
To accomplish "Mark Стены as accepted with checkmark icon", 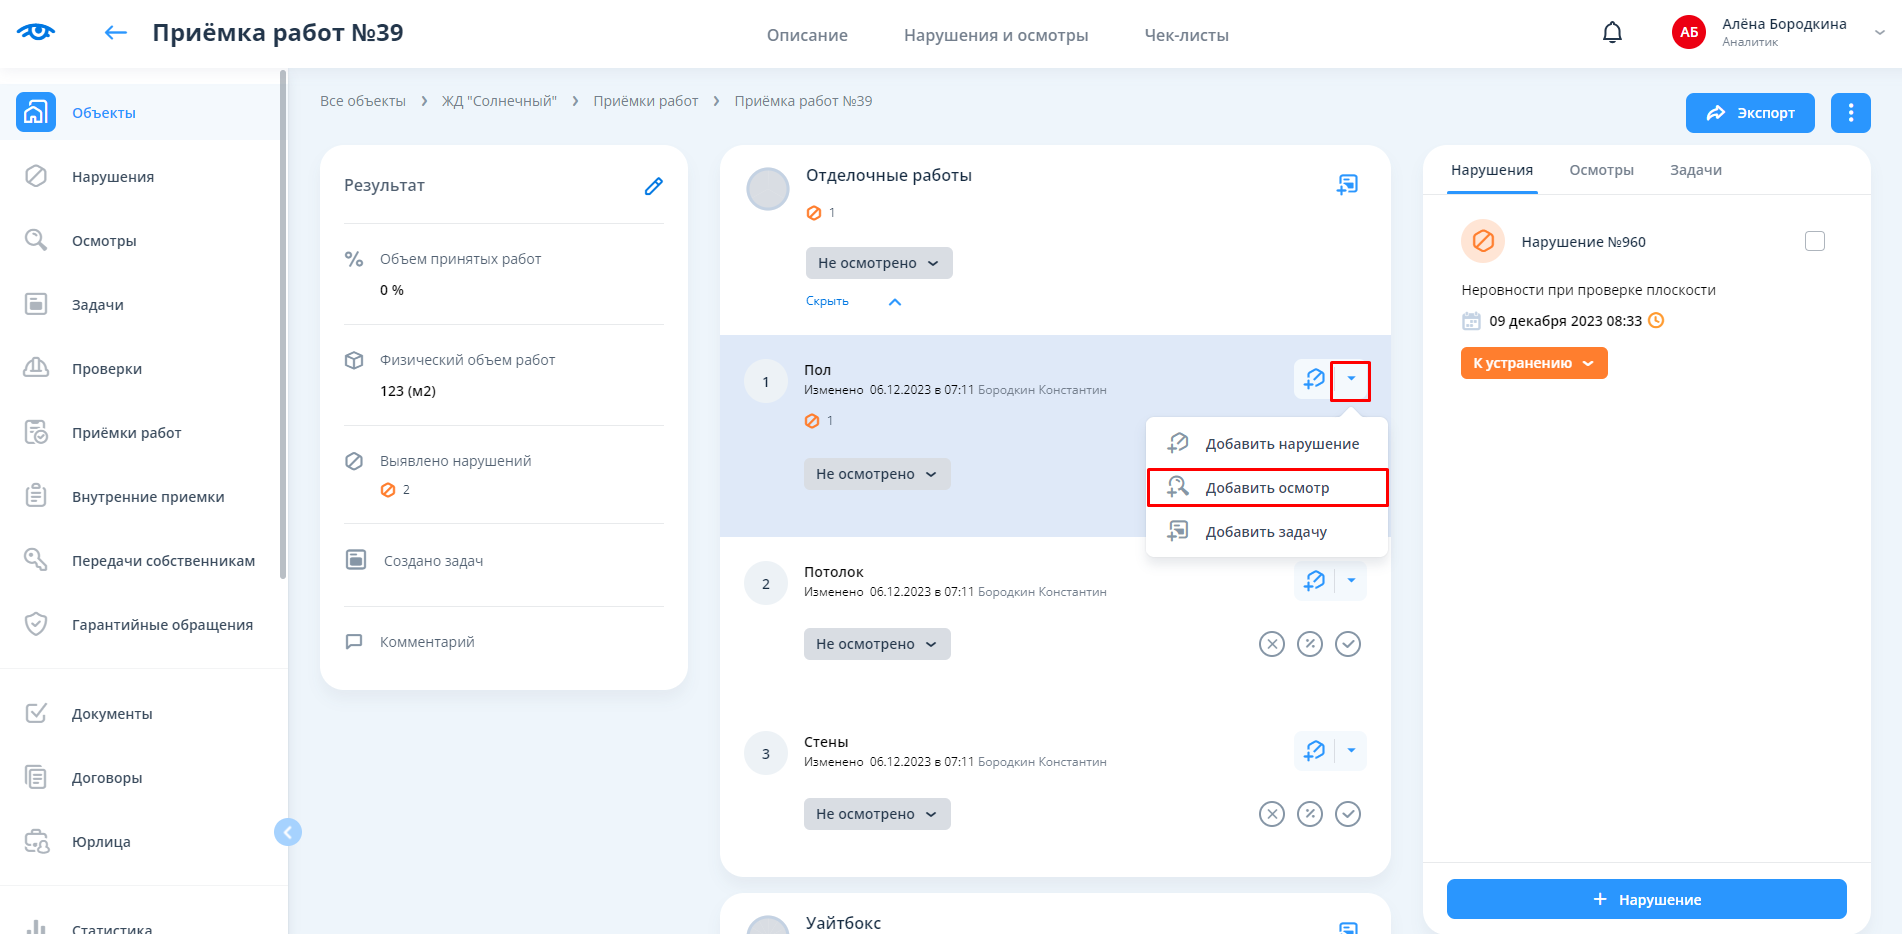I will tap(1348, 814).
